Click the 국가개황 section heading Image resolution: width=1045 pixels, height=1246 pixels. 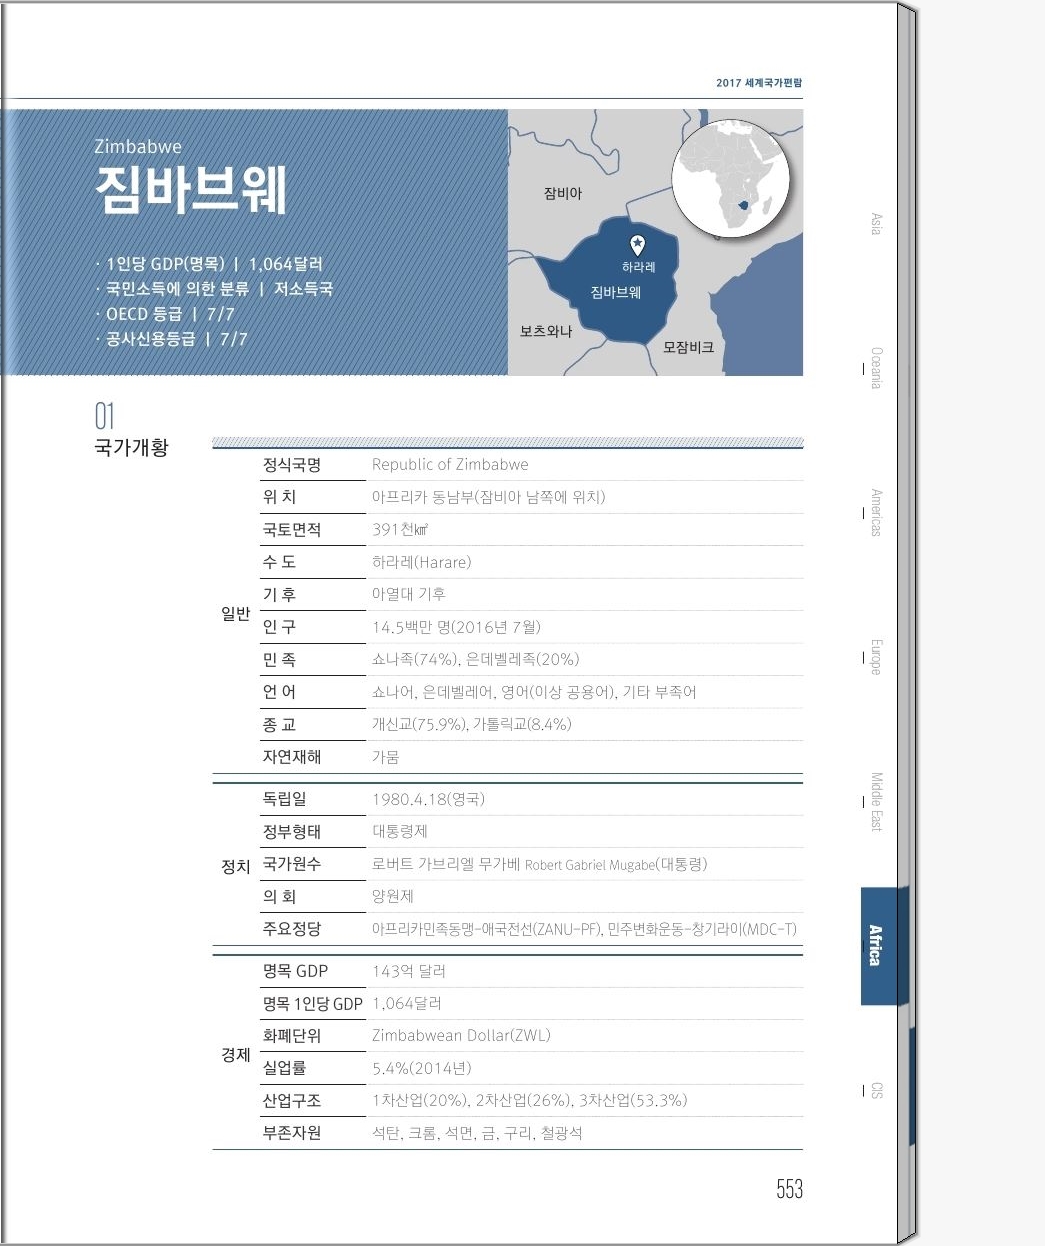[x=131, y=447]
